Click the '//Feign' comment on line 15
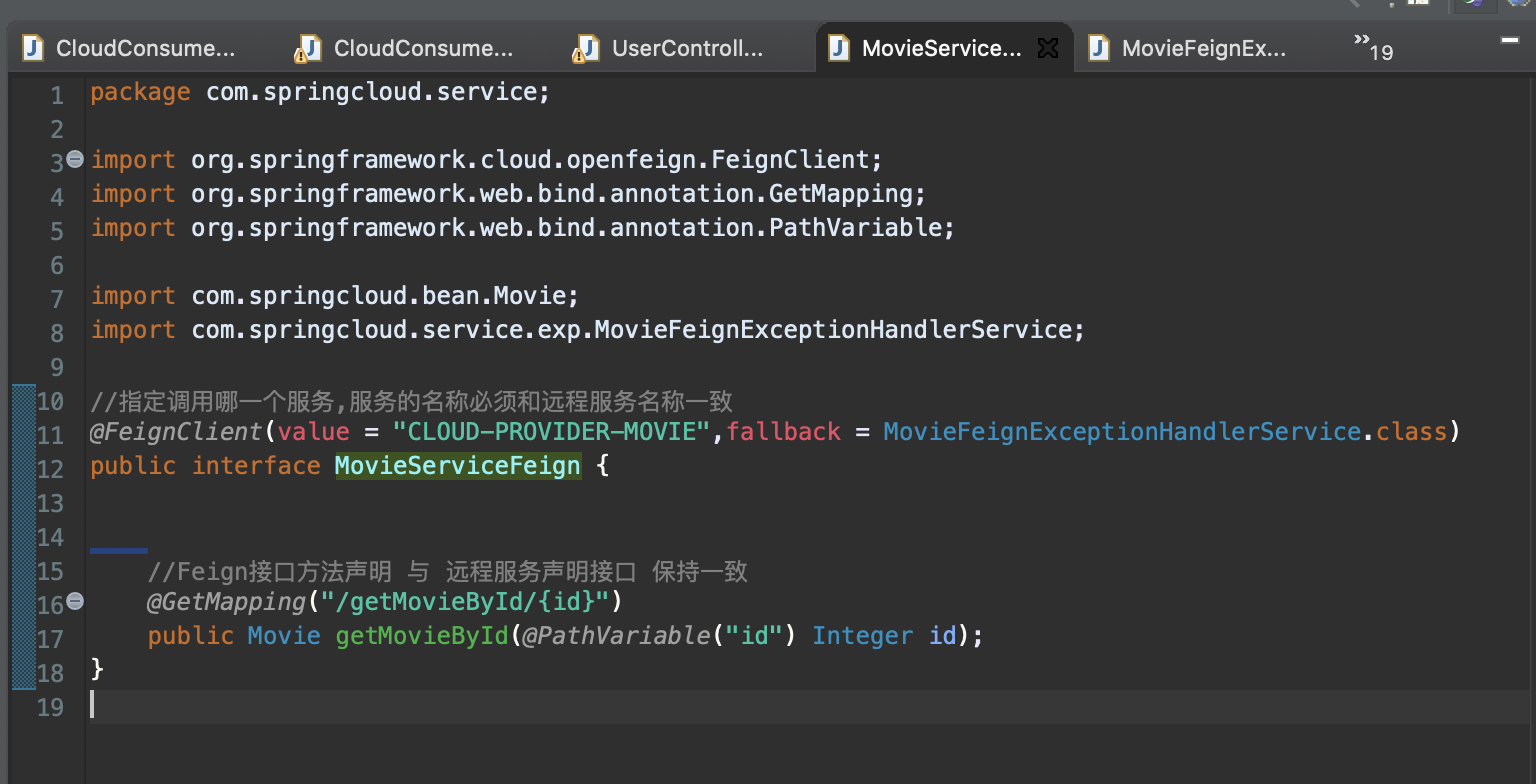The width and height of the screenshot is (1536, 784). (448, 572)
